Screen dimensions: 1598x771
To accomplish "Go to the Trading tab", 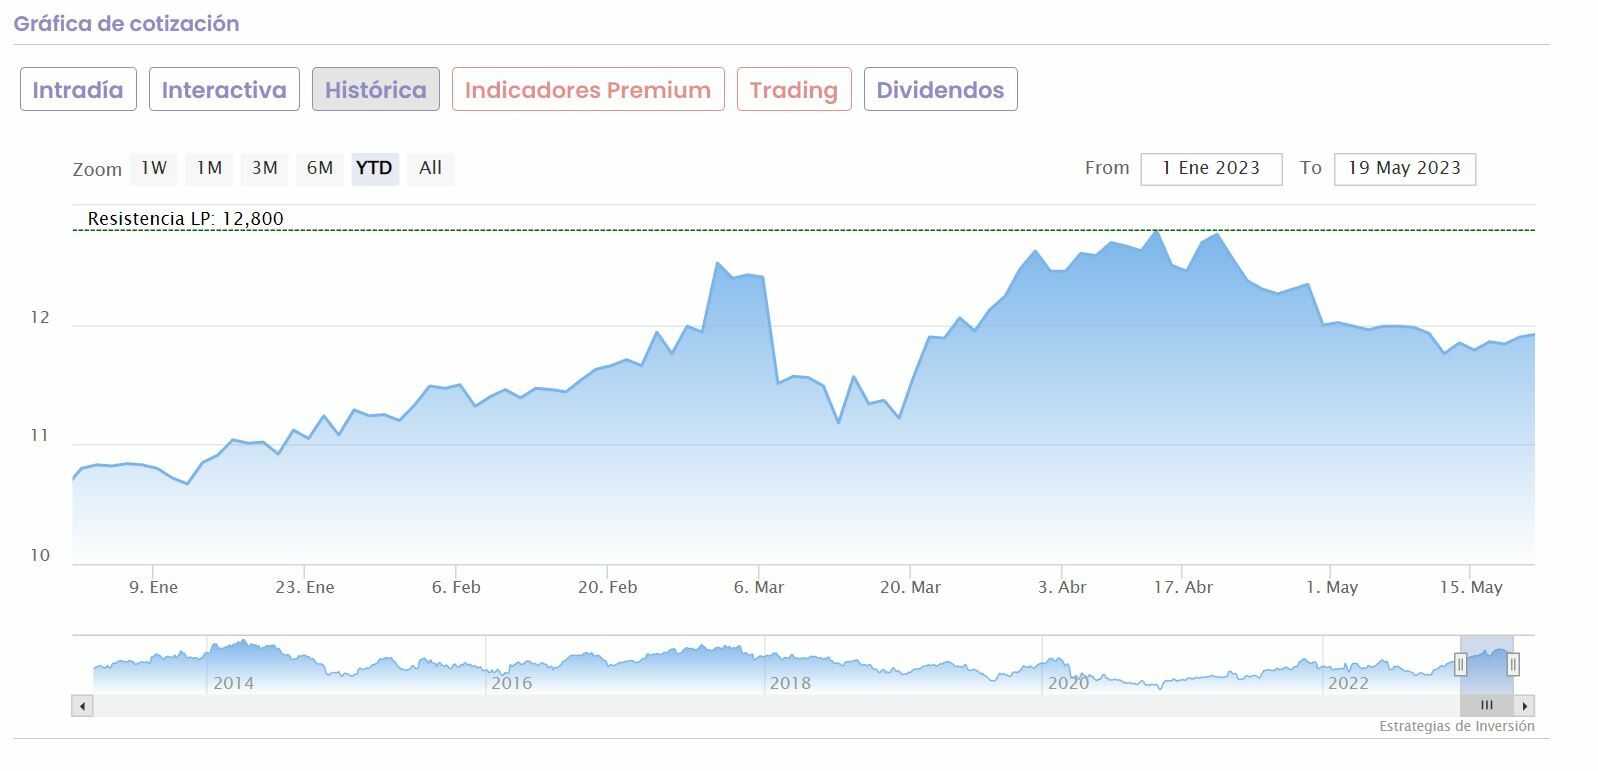I will pyautogui.click(x=794, y=90).
